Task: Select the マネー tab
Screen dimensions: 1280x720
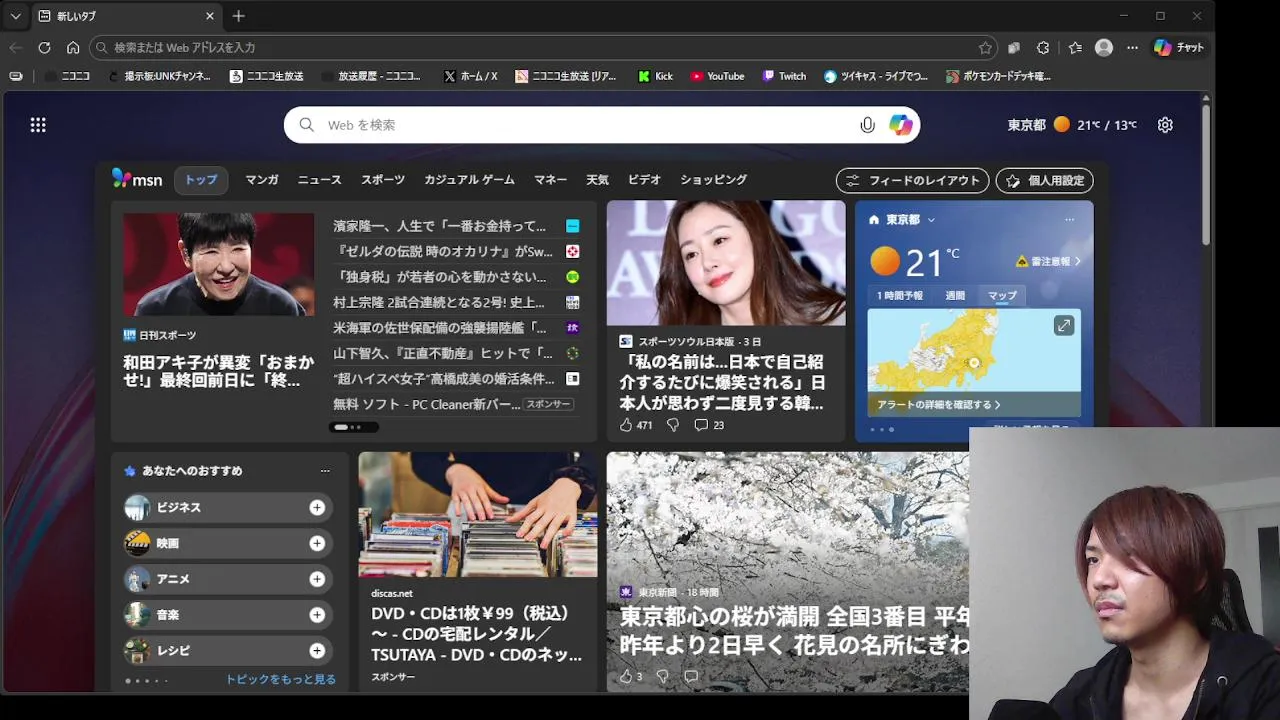Action: point(550,180)
